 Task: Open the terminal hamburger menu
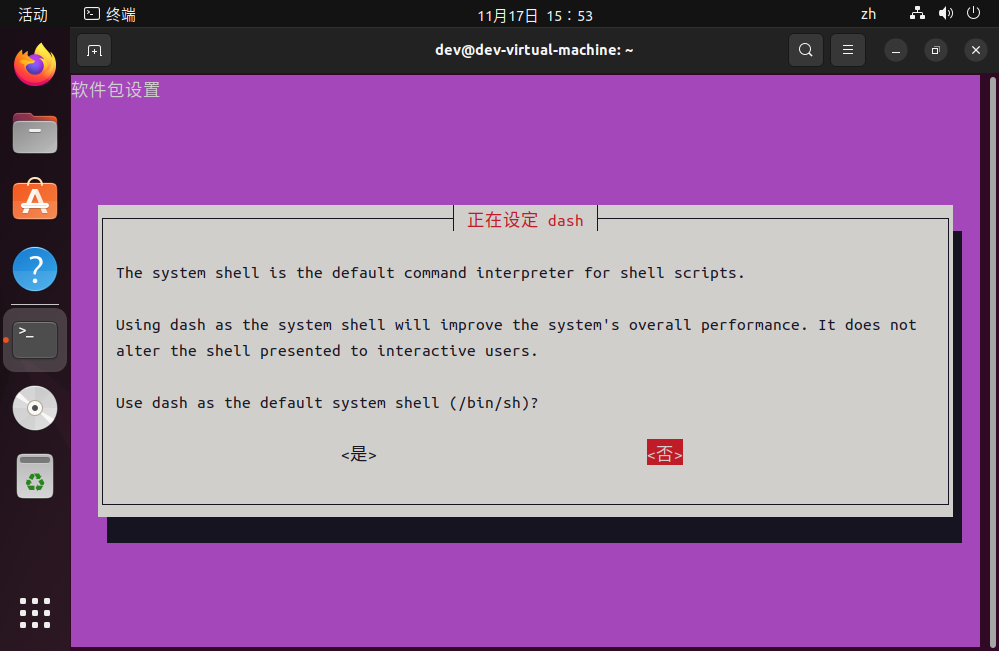847,49
